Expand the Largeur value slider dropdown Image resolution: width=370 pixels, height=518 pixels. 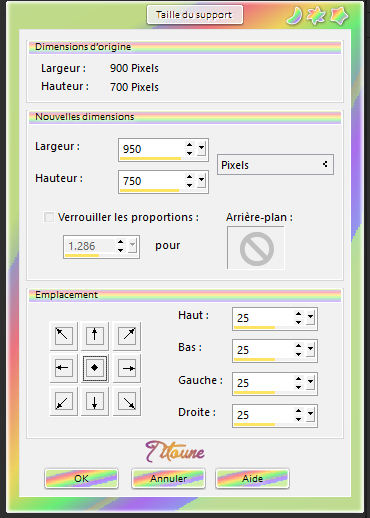(201, 148)
